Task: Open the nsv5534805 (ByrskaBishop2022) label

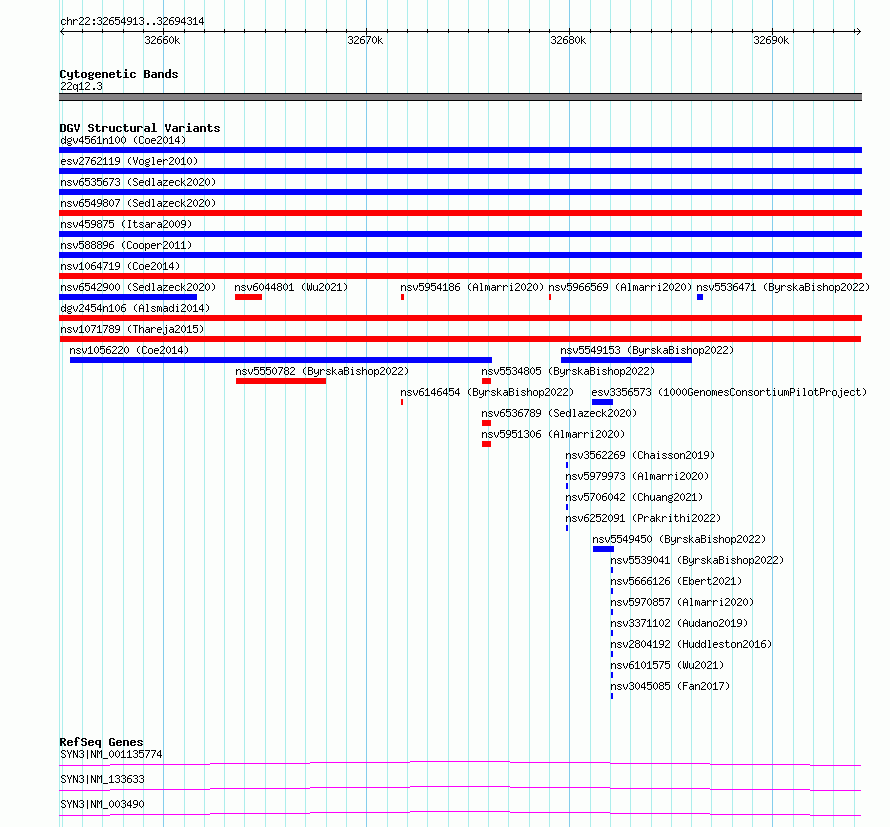Action: (x=568, y=371)
